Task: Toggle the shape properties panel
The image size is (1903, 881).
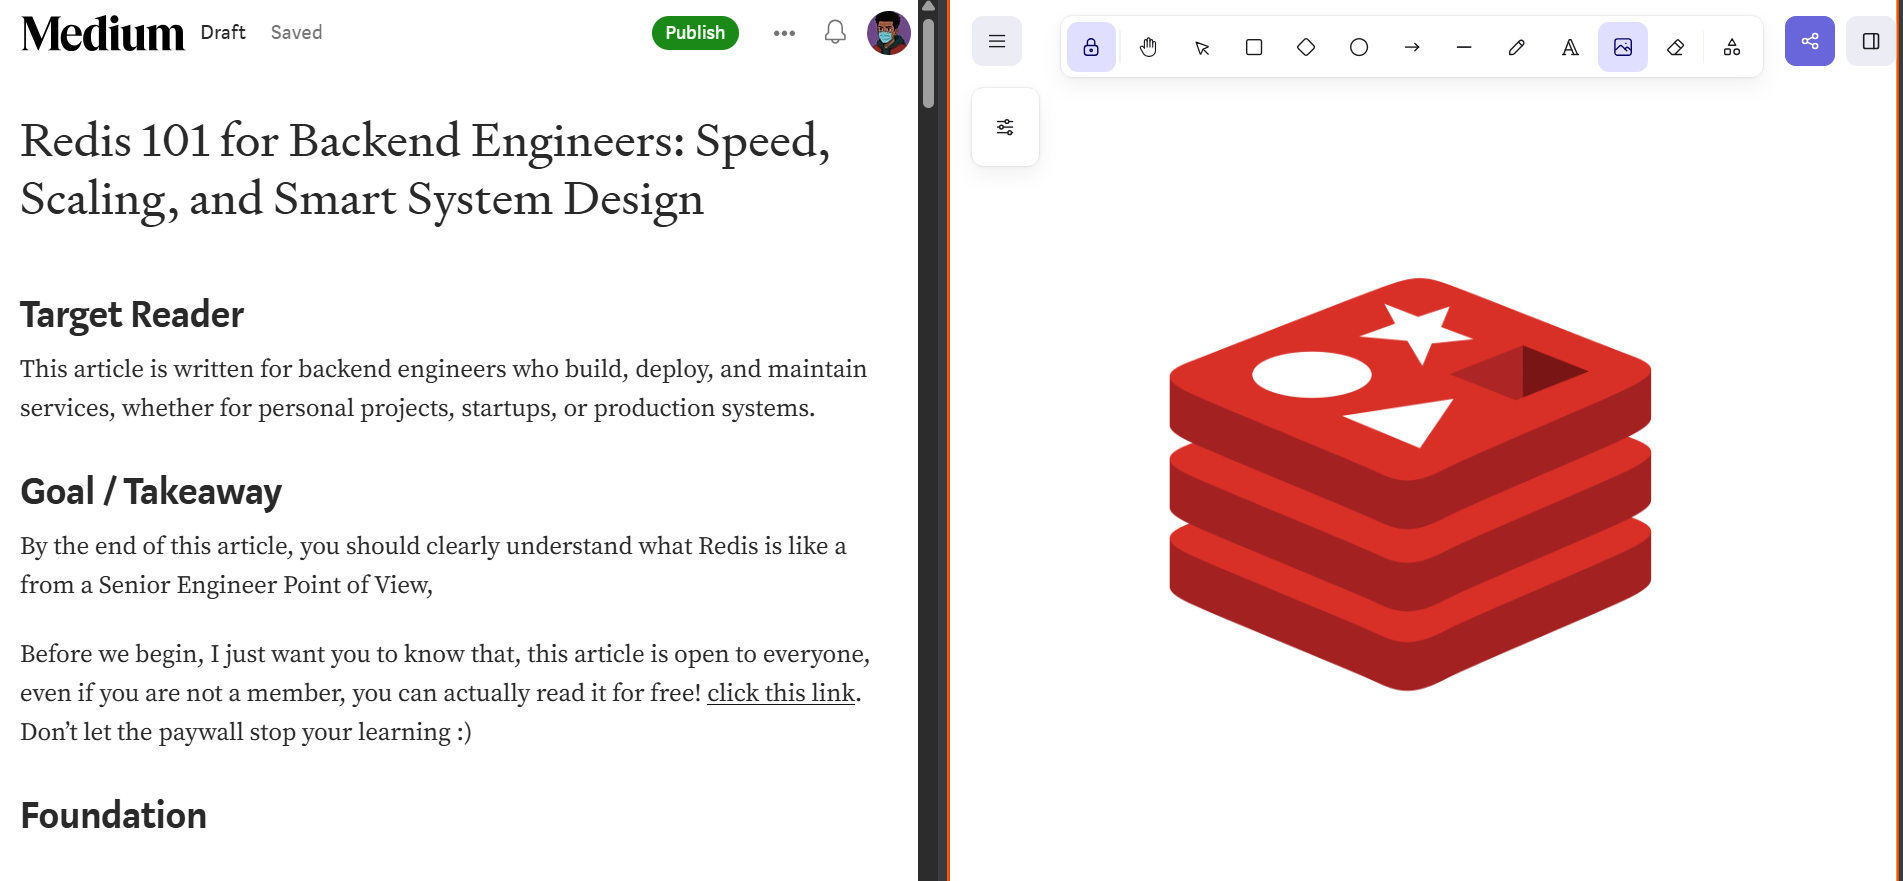Action: 1005,127
